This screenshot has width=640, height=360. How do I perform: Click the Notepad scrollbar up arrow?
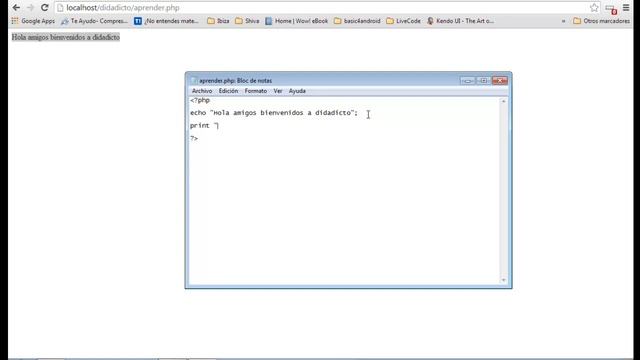tap(503, 101)
